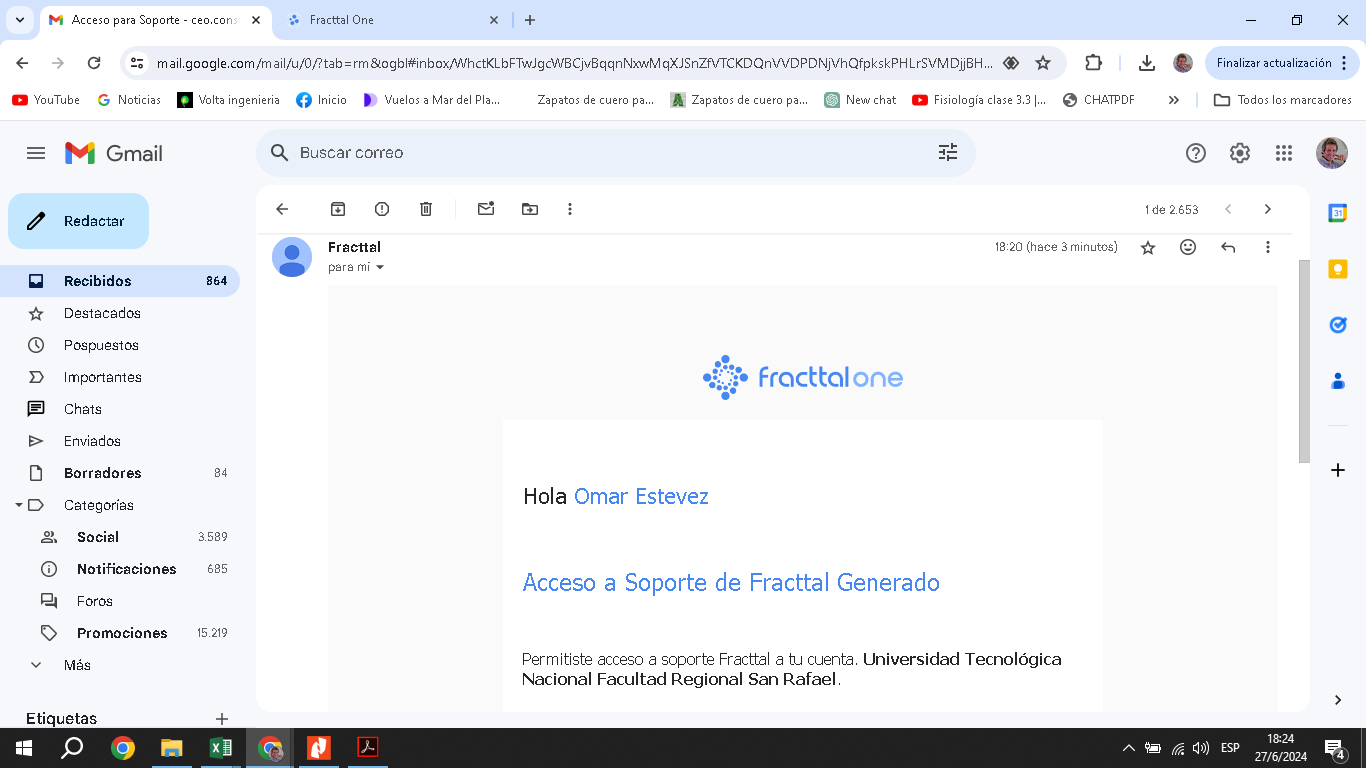1366x768 pixels.
Task: Toggle the main menu hamburger
Action: [x=36, y=153]
